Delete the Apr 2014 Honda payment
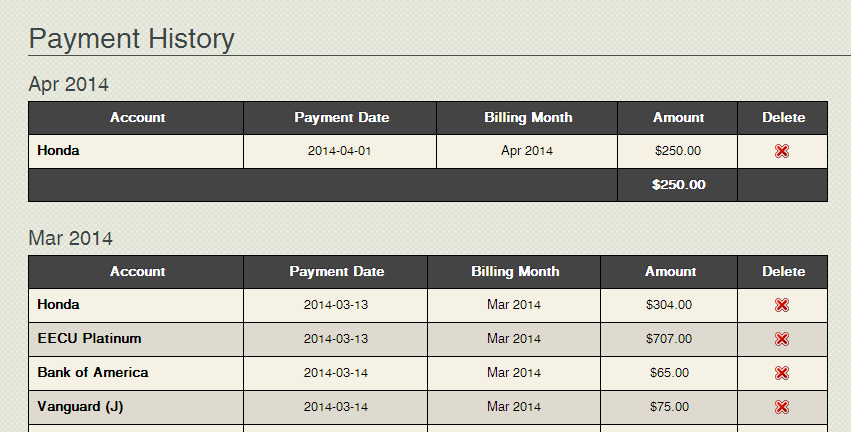 782,151
